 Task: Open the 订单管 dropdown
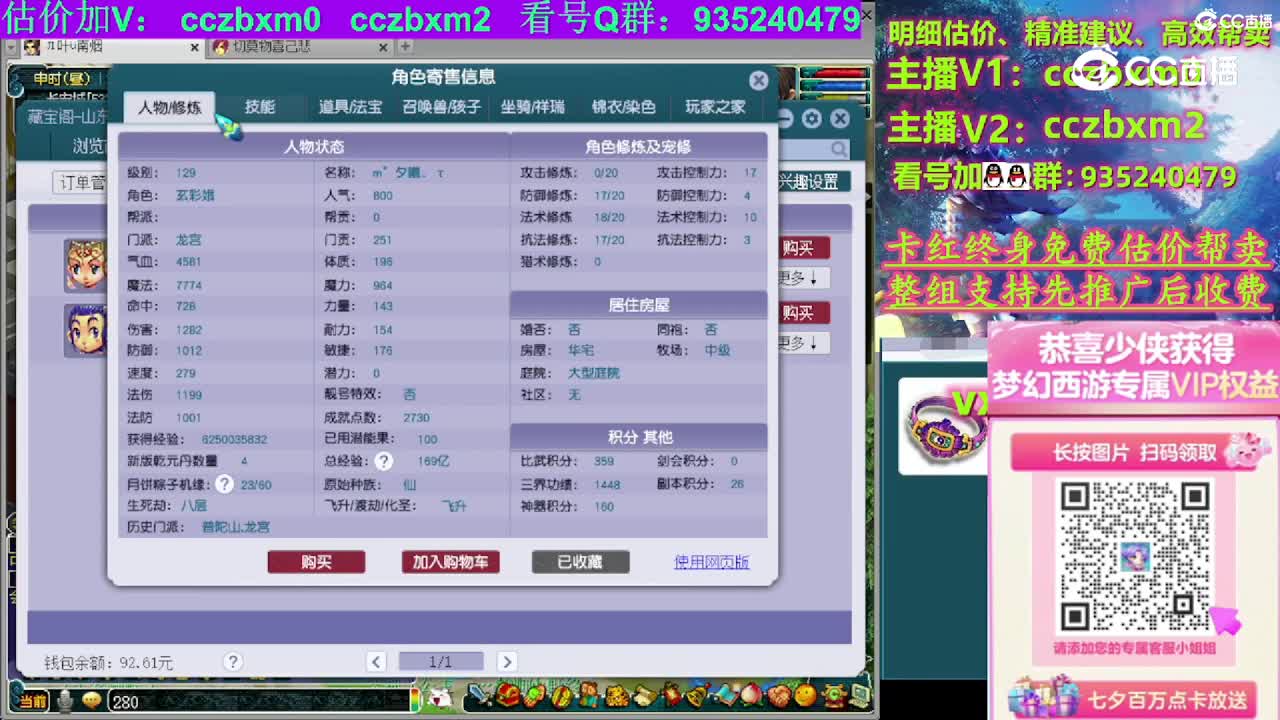(80, 182)
